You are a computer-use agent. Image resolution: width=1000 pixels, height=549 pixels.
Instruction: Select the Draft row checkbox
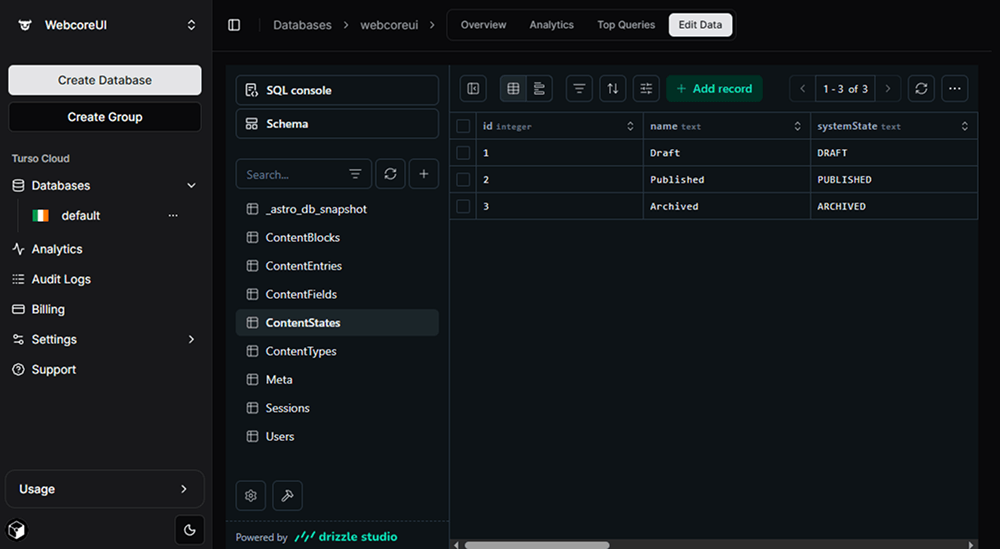click(x=464, y=153)
